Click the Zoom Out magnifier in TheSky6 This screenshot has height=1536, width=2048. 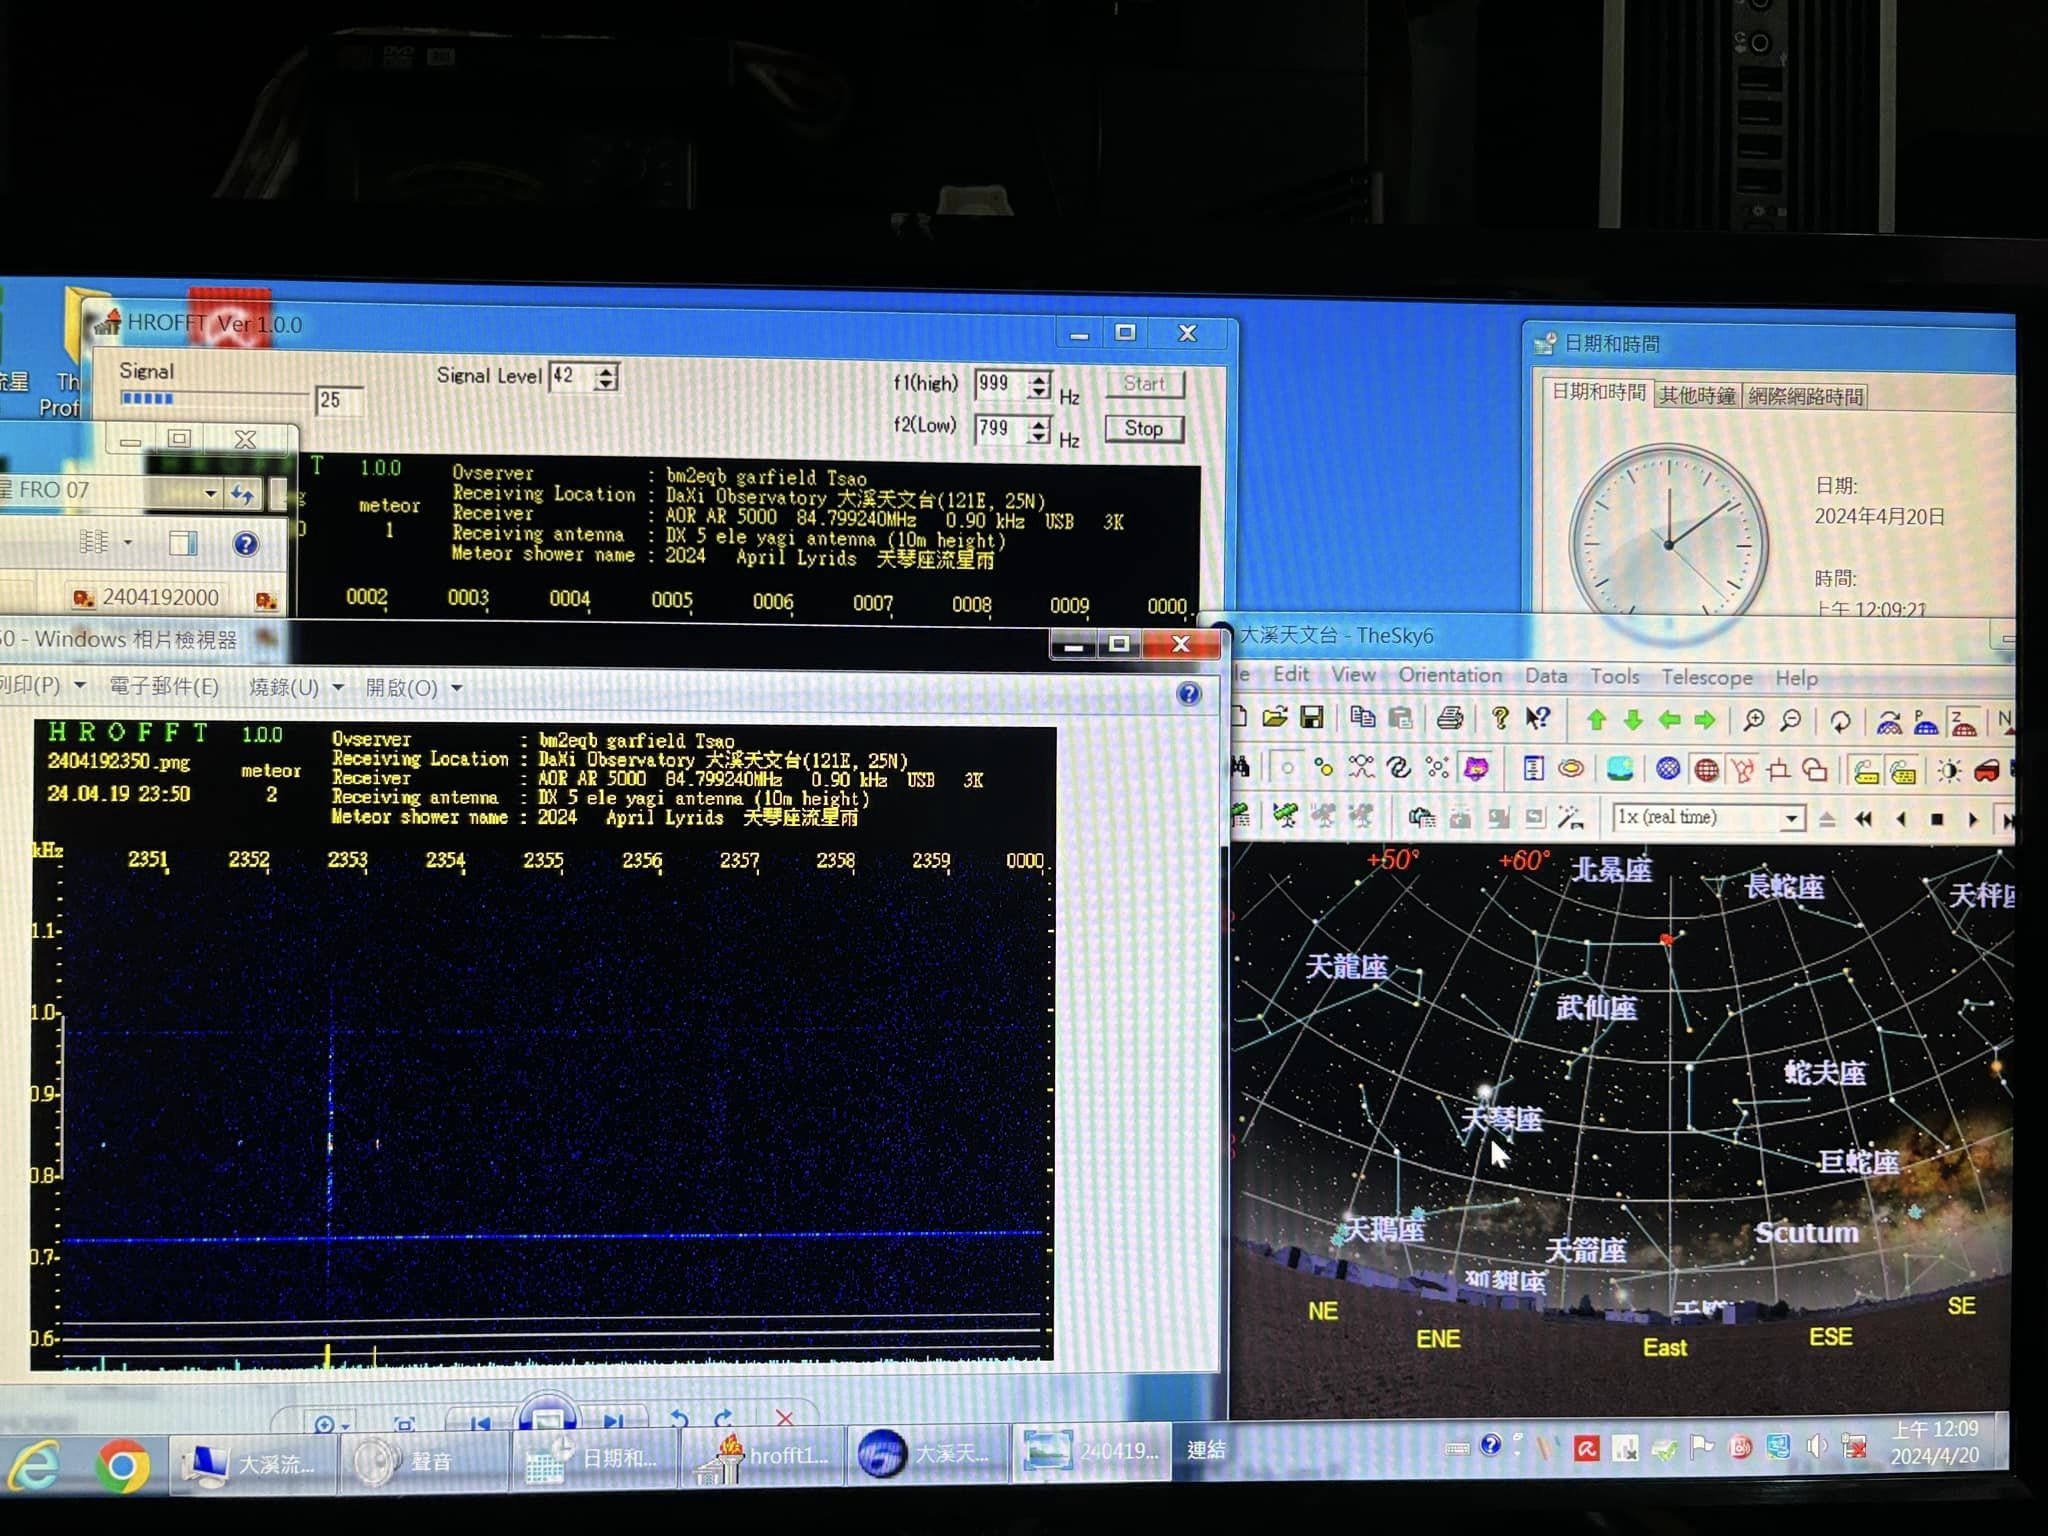click(1791, 720)
